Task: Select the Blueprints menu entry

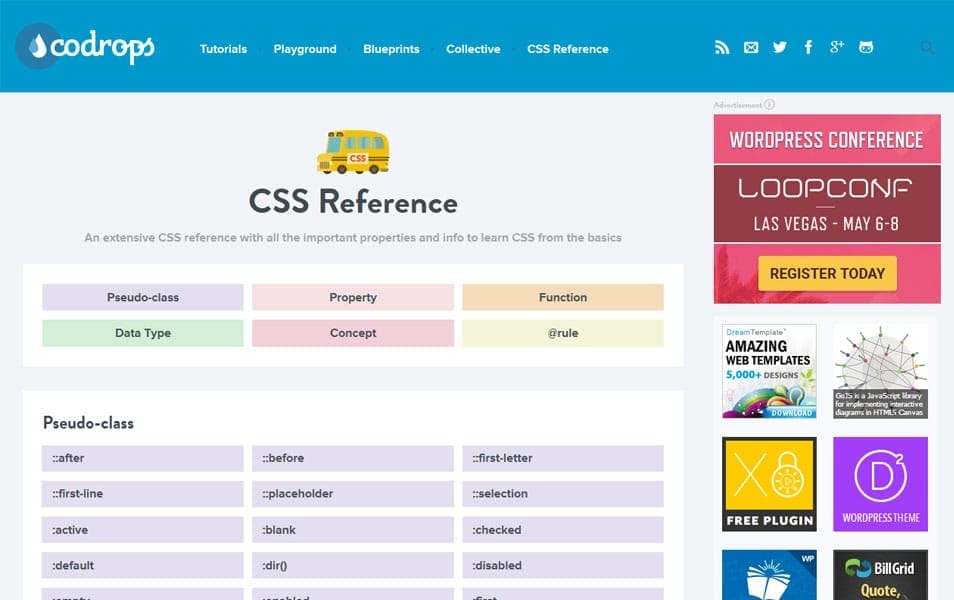Action: (x=391, y=48)
